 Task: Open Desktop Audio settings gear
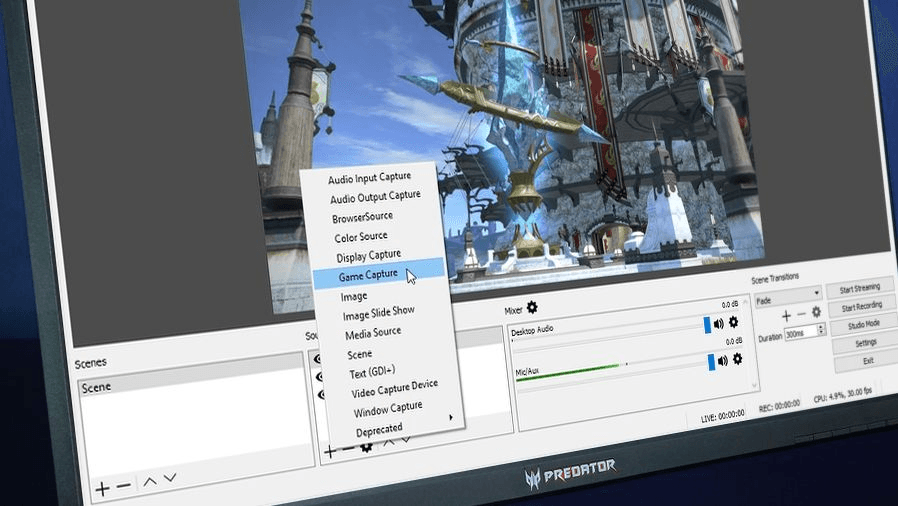pyautogui.click(x=733, y=322)
